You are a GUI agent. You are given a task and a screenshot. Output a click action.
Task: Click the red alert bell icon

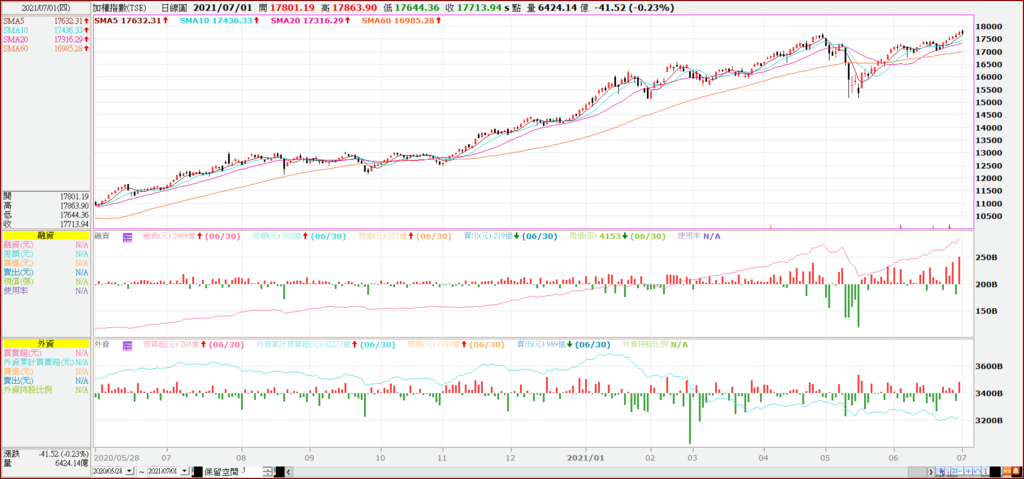(1016, 471)
